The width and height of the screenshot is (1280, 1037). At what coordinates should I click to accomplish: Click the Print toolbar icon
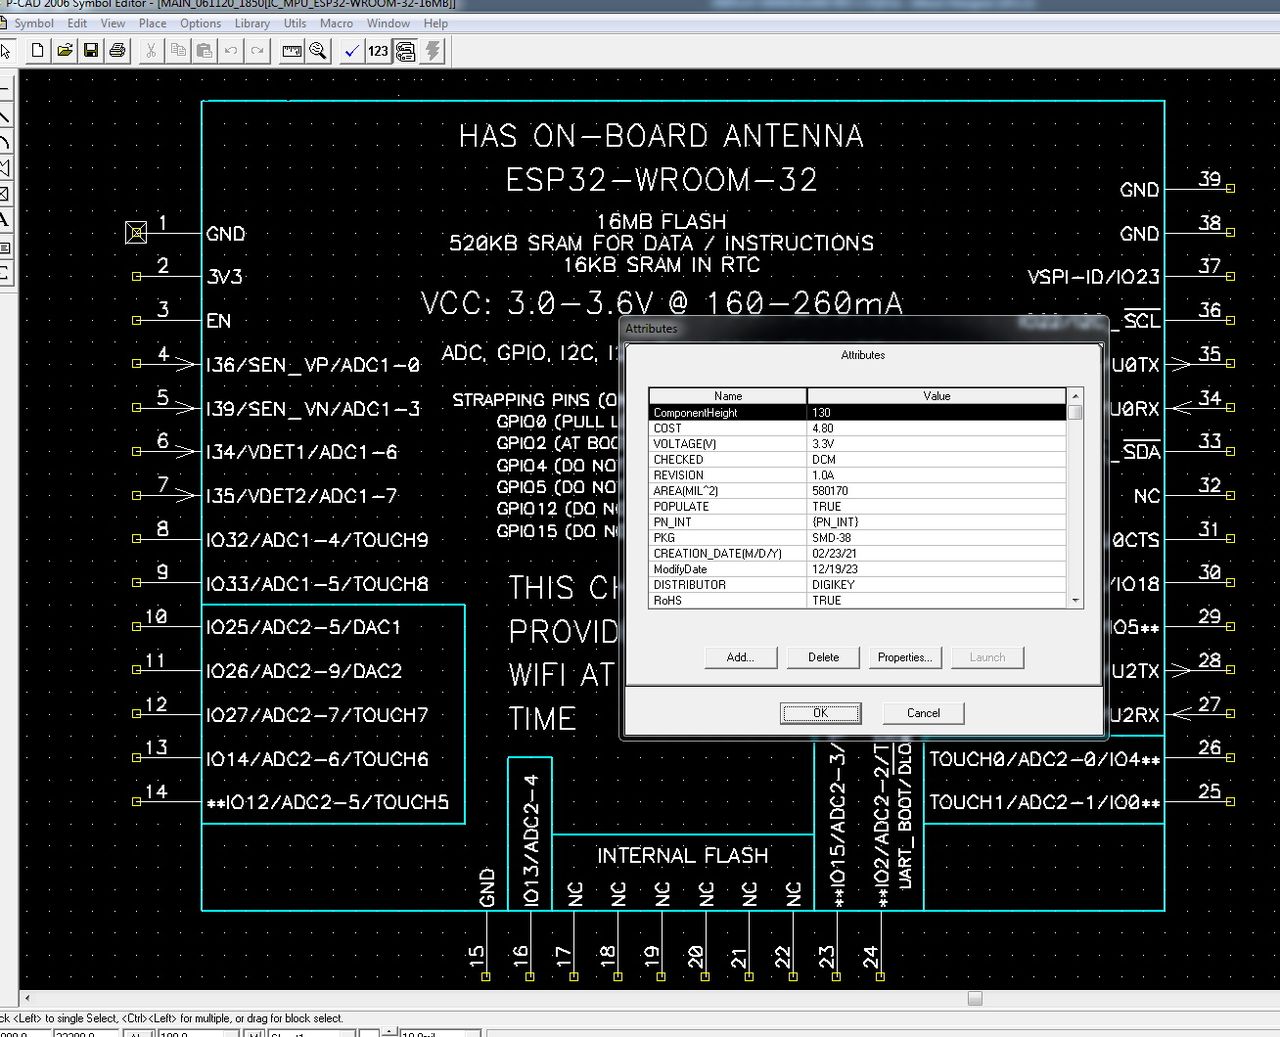[117, 50]
